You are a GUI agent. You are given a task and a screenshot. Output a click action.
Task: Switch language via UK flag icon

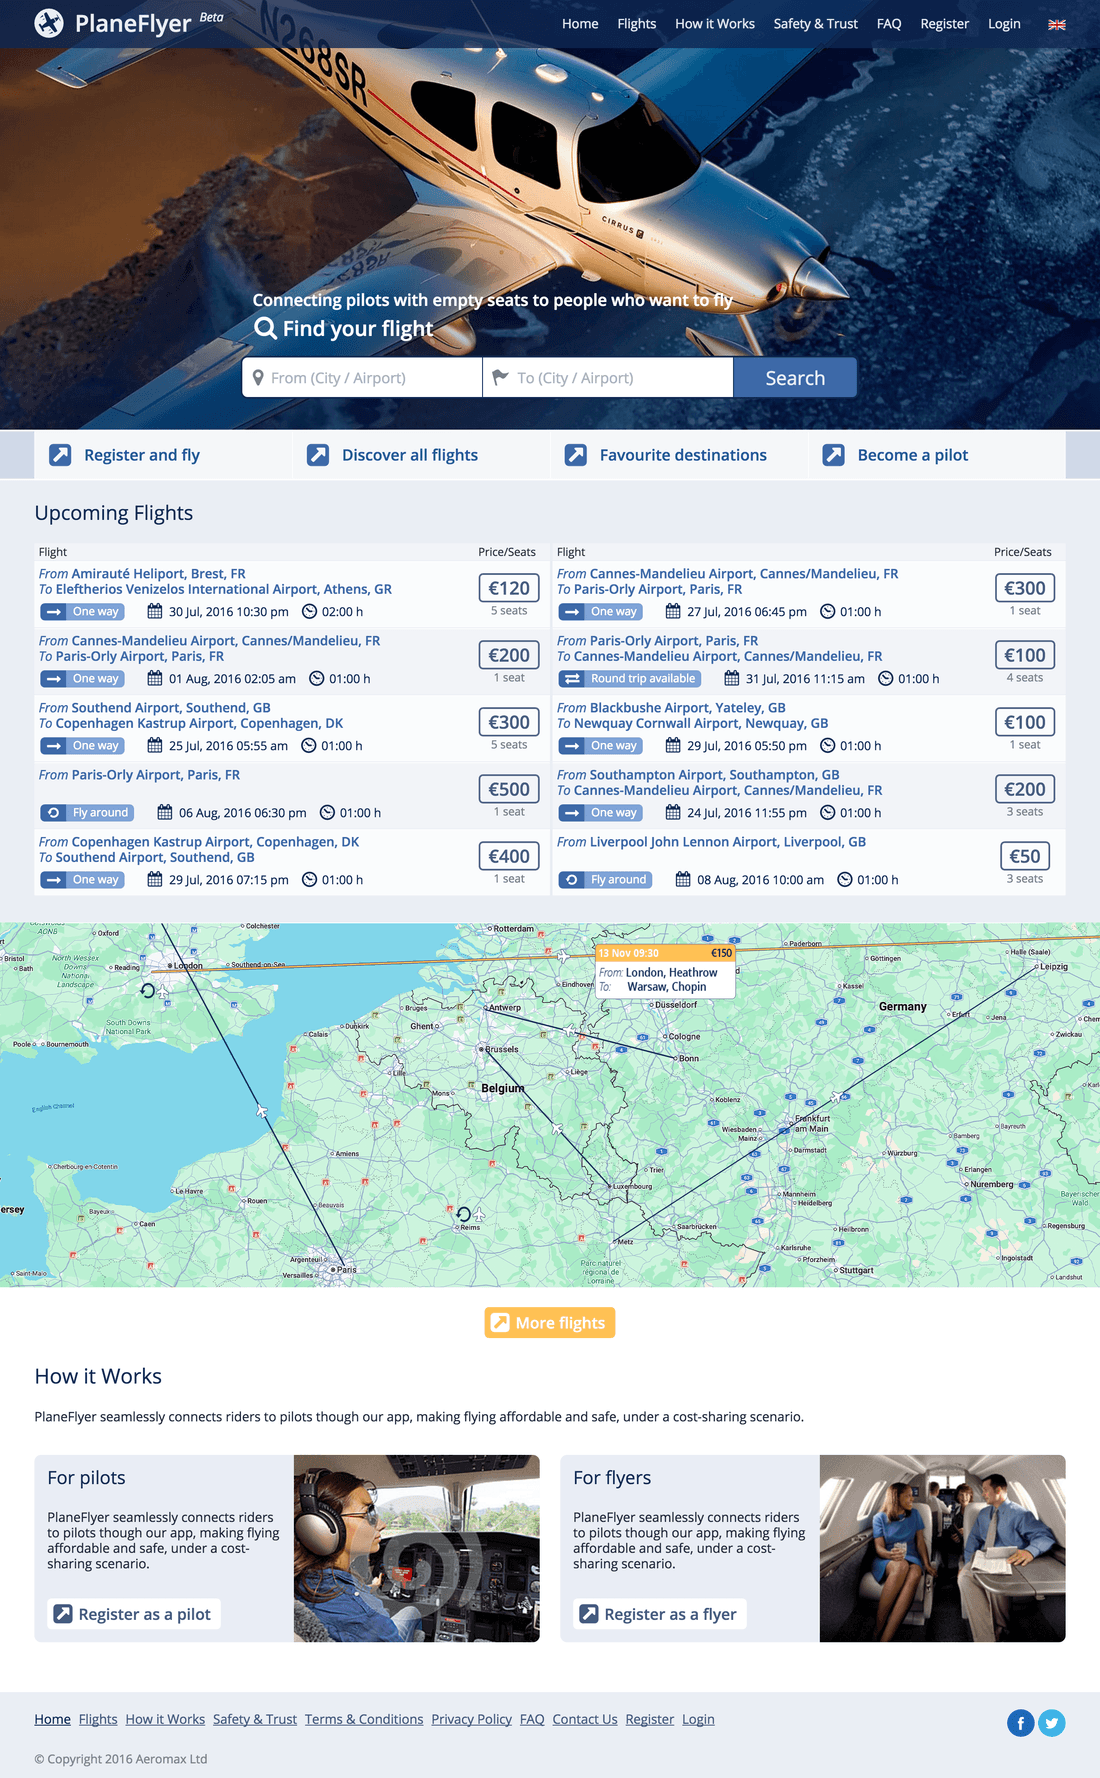point(1056,24)
